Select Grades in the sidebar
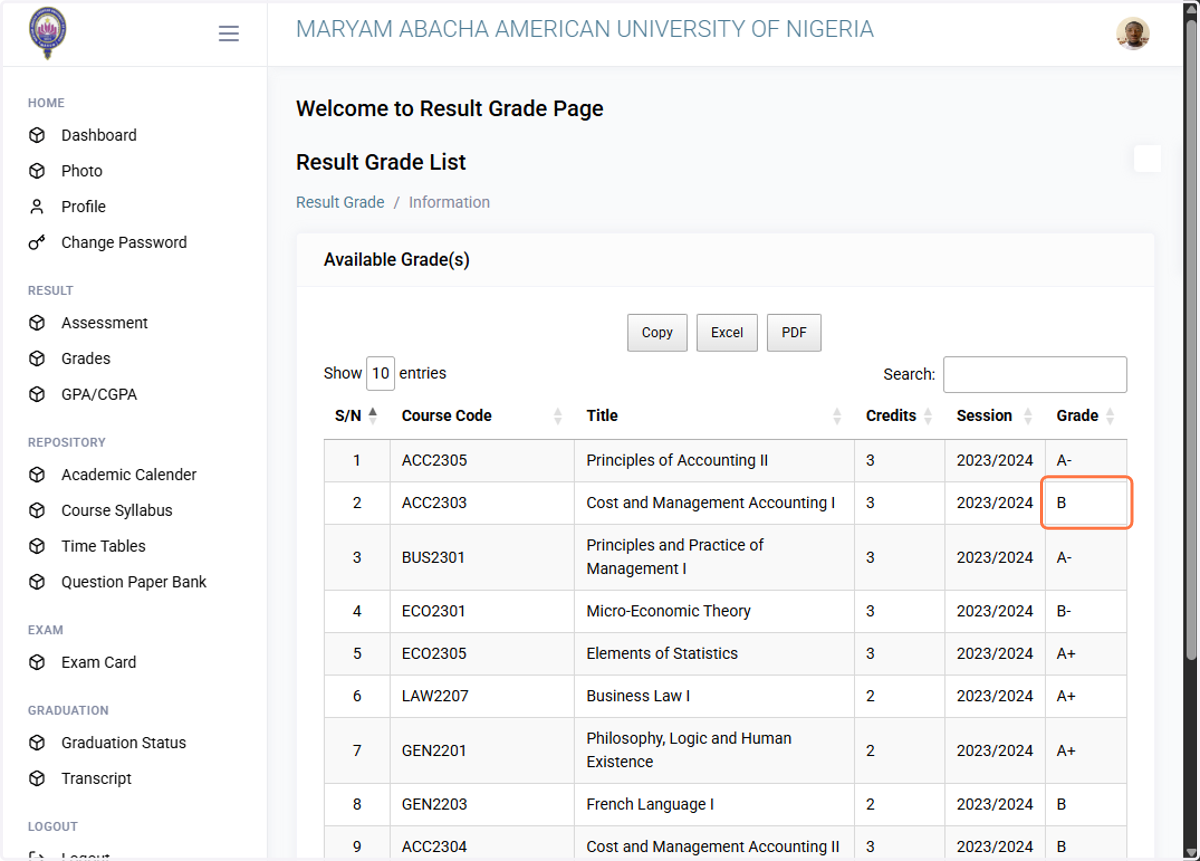Viewport: 1200px width, 861px height. [86, 359]
